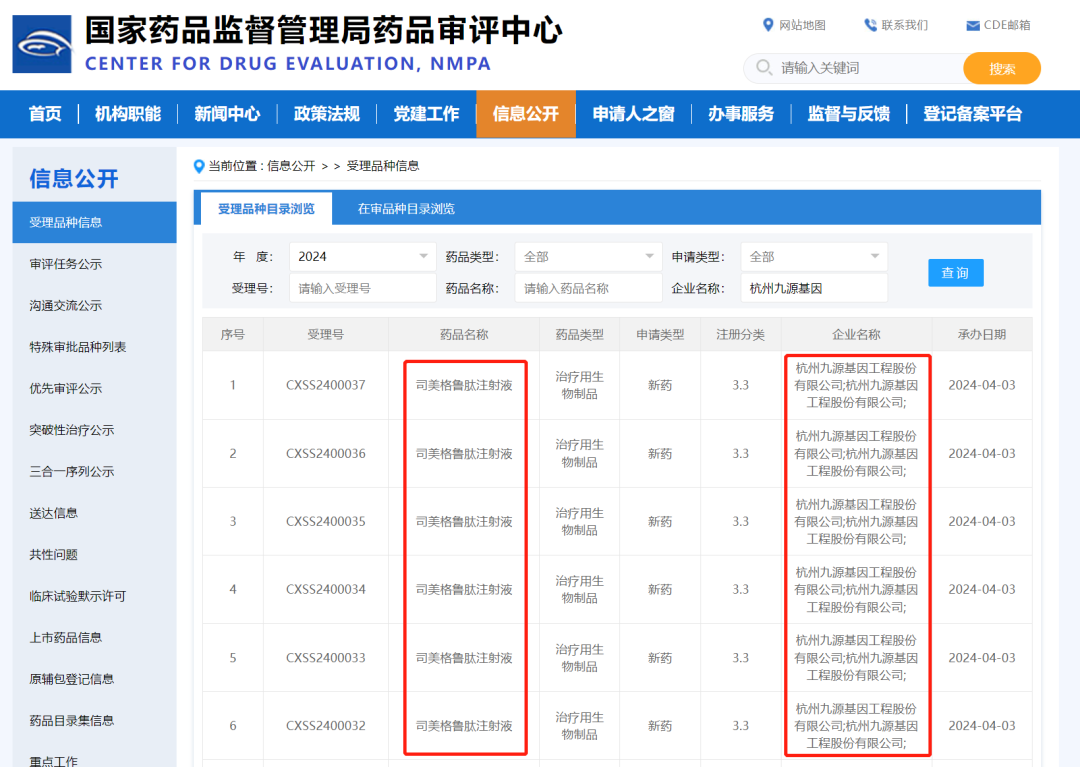The image size is (1080, 767).
Task: Expand the year 2024 dropdown
Action: 423,257
